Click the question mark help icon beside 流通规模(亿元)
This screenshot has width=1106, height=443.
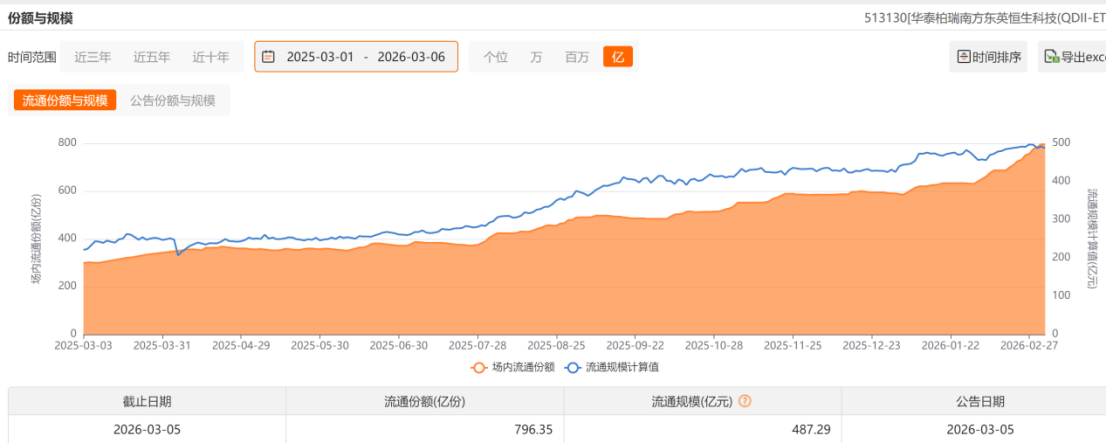pyautogui.click(x=744, y=401)
